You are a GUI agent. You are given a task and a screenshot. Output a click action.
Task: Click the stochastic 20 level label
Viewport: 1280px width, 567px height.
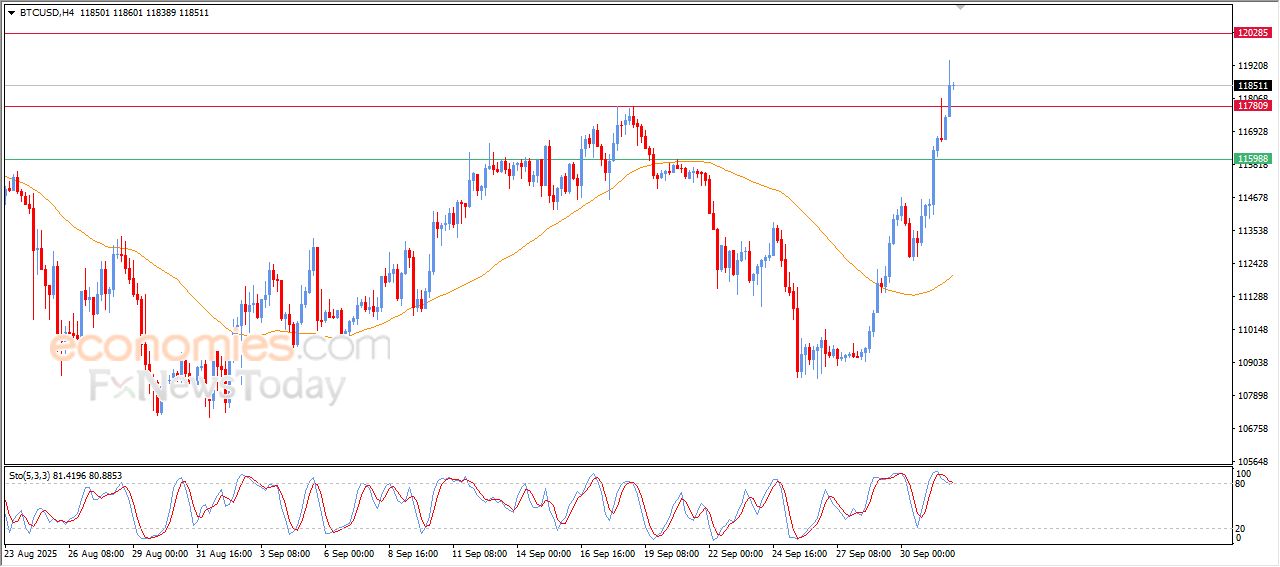[1242, 527]
